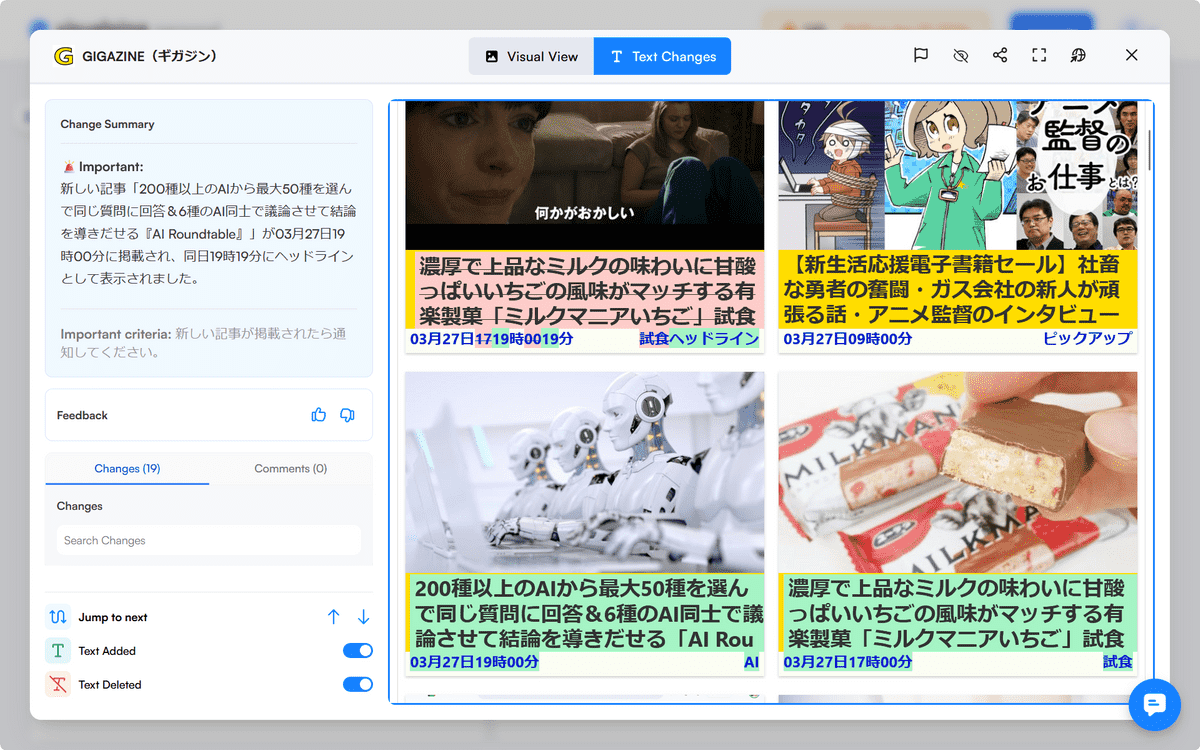
Task: Give negative feedback with thumbs down
Action: (347, 414)
